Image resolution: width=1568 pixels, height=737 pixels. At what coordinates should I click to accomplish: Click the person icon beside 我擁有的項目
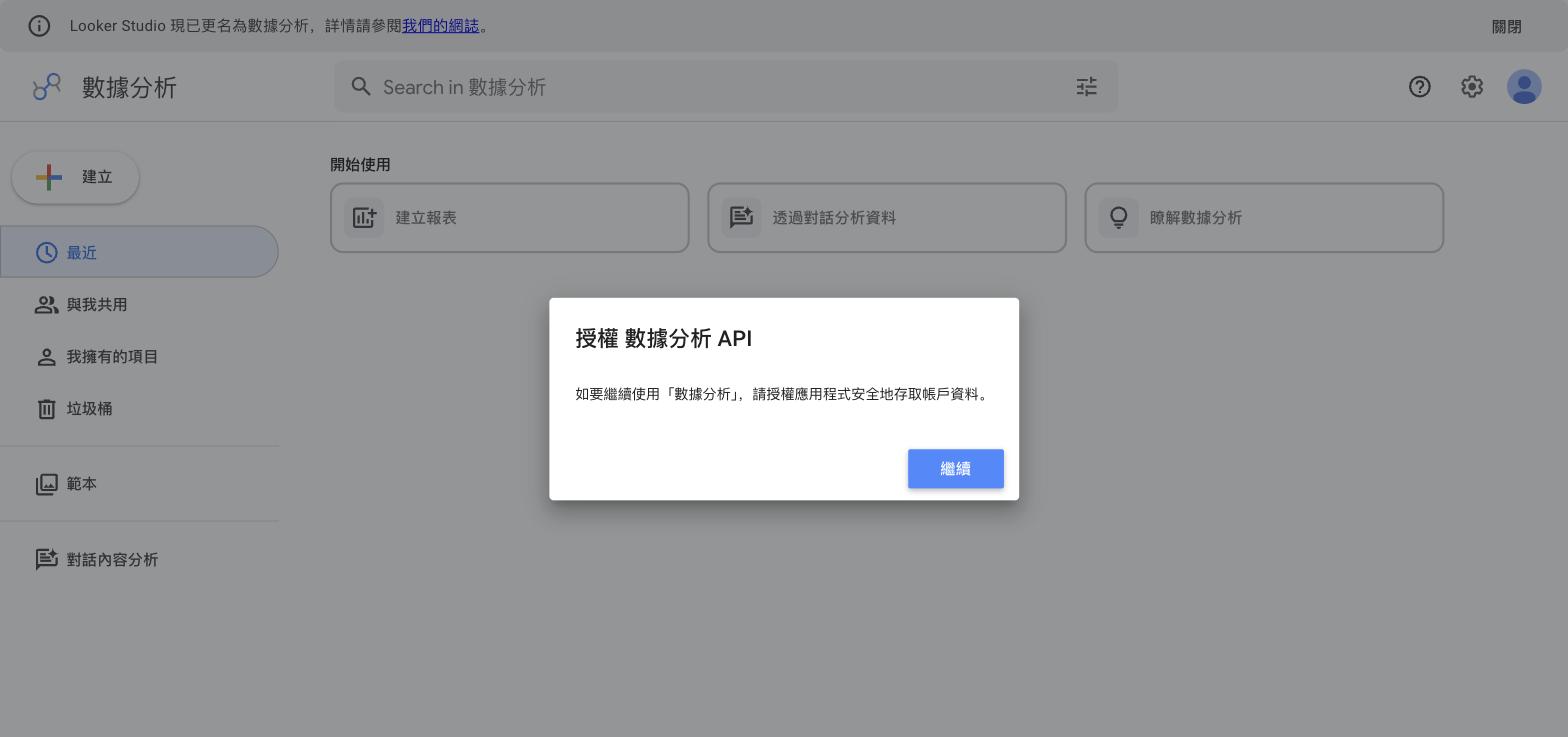click(46, 357)
